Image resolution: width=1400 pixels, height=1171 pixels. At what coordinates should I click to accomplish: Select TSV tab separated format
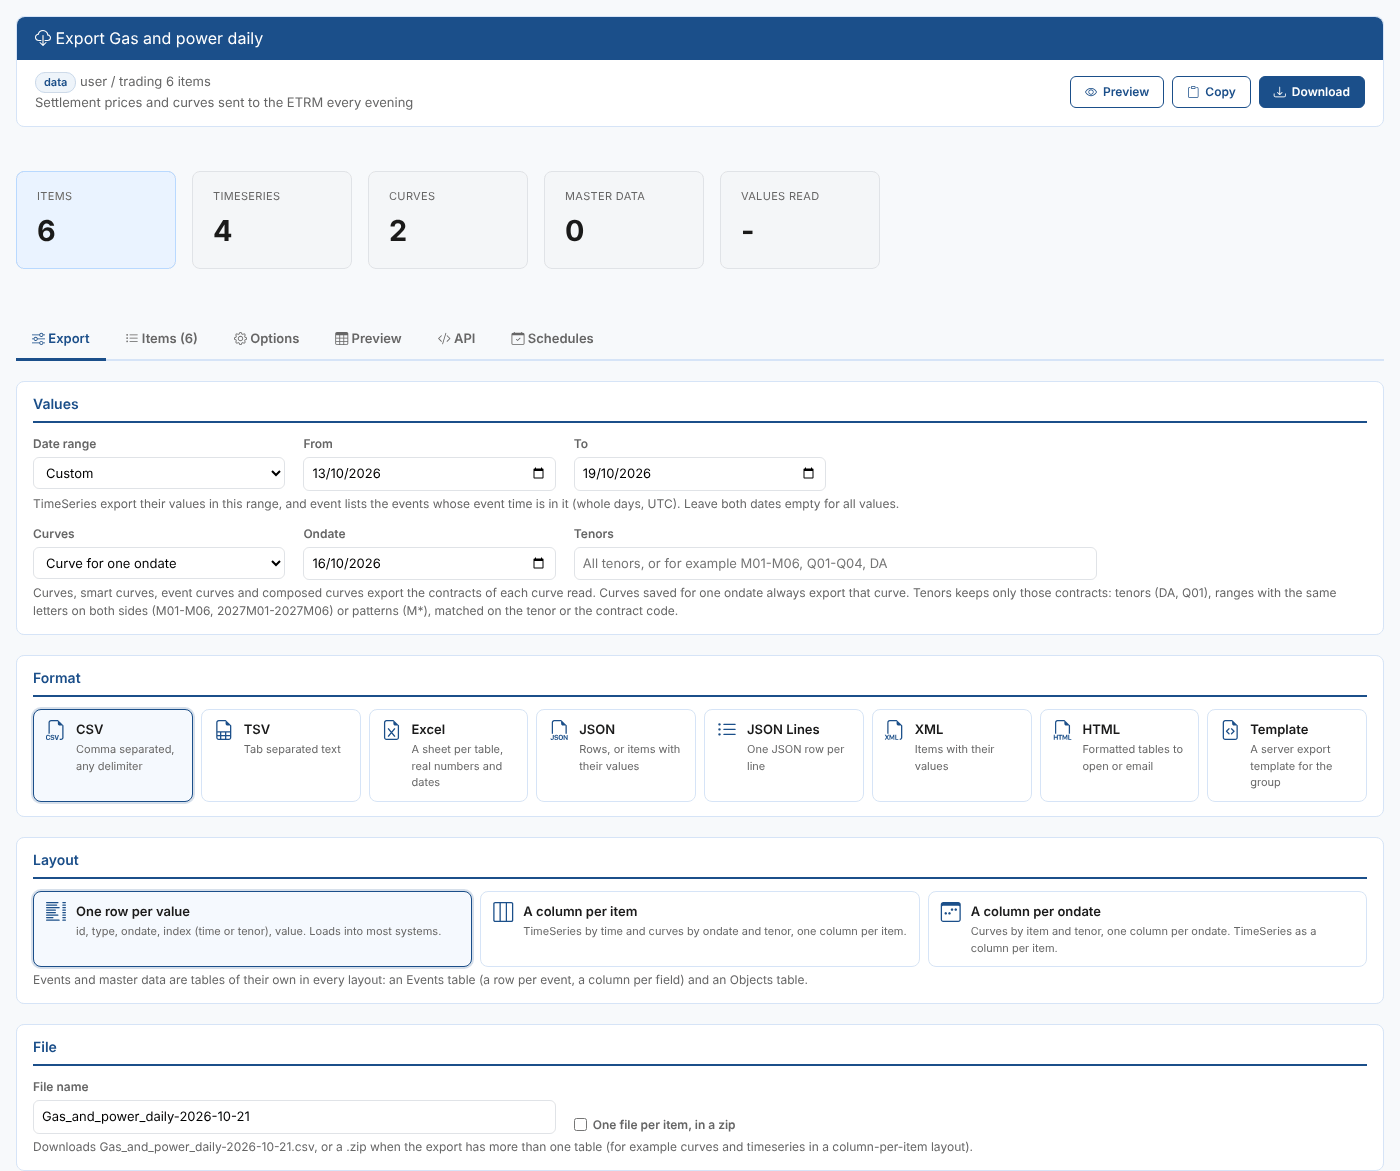[x=281, y=755]
